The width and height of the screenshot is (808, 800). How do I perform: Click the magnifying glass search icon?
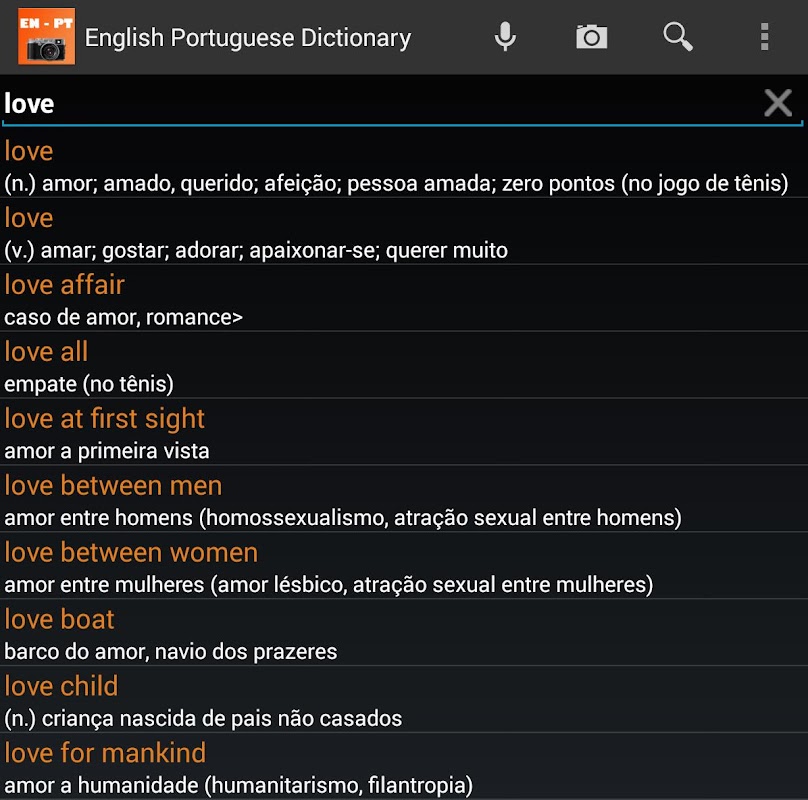point(678,37)
